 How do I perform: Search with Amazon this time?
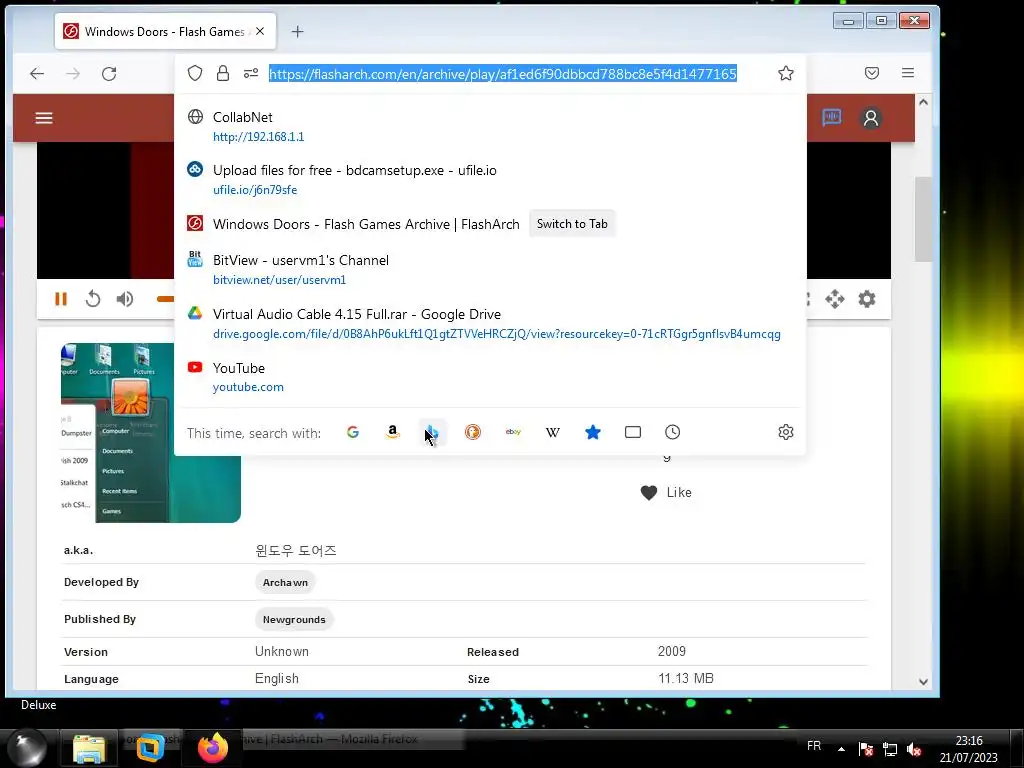392,432
